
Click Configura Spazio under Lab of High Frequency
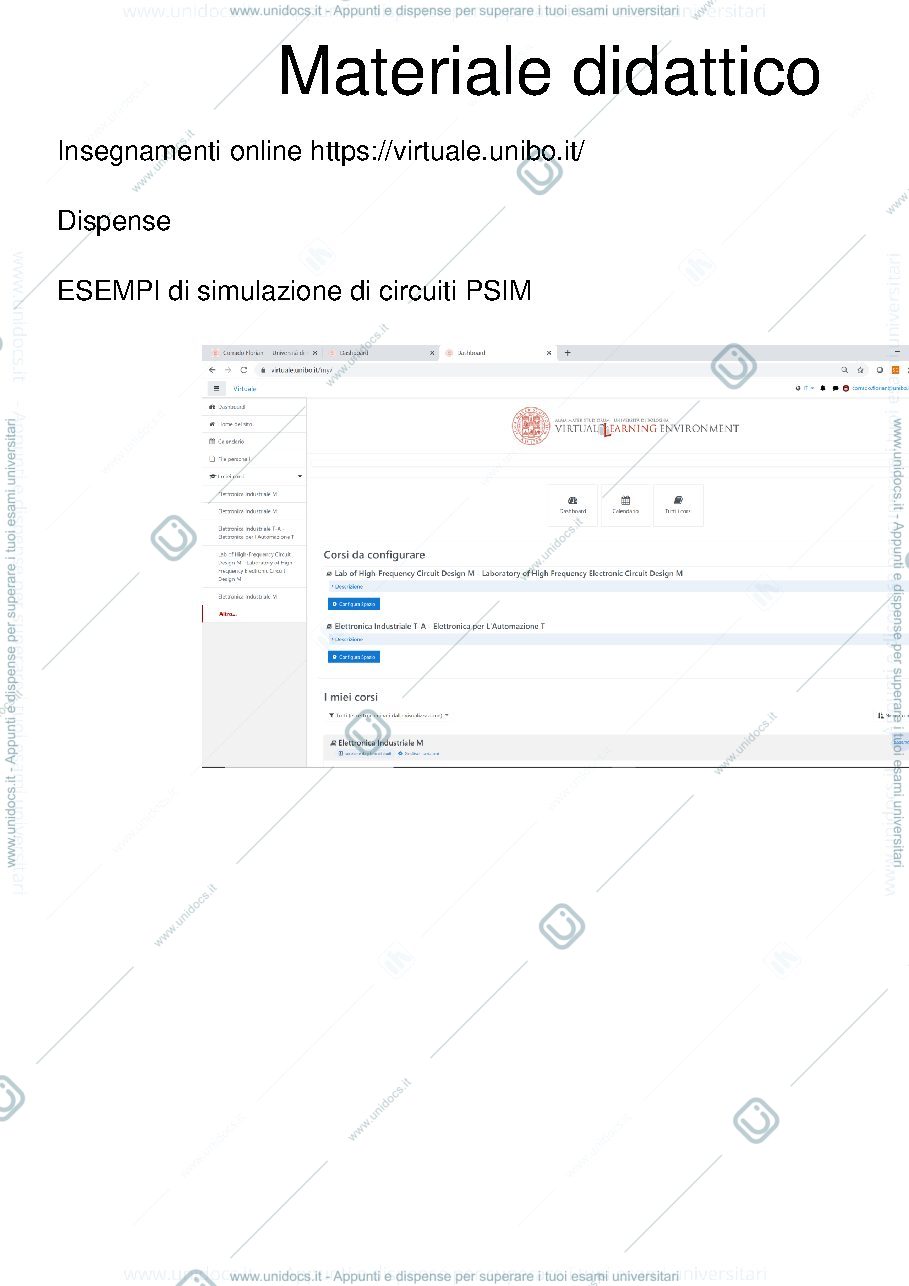pyautogui.click(x=354, y=604)
